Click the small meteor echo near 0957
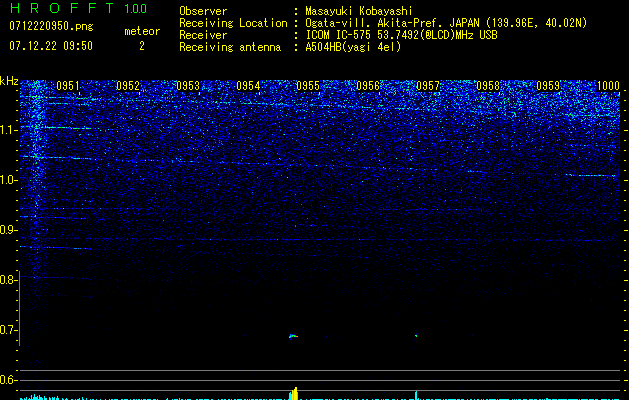The height and width of the screenshot is (400, 629). 416,335
